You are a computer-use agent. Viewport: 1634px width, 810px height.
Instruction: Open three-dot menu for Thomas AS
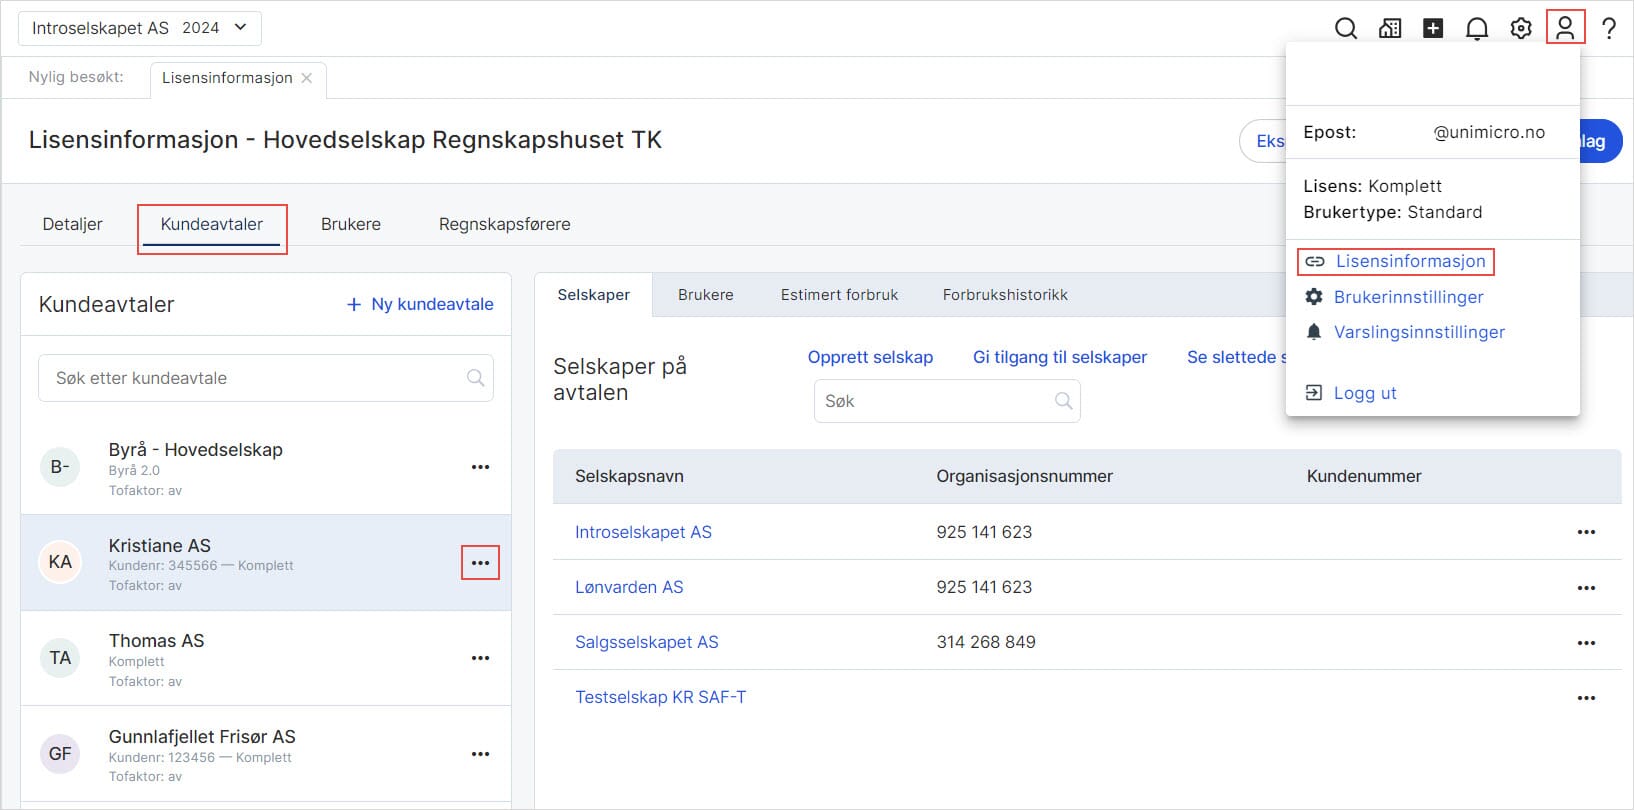(x=480, y=658)
